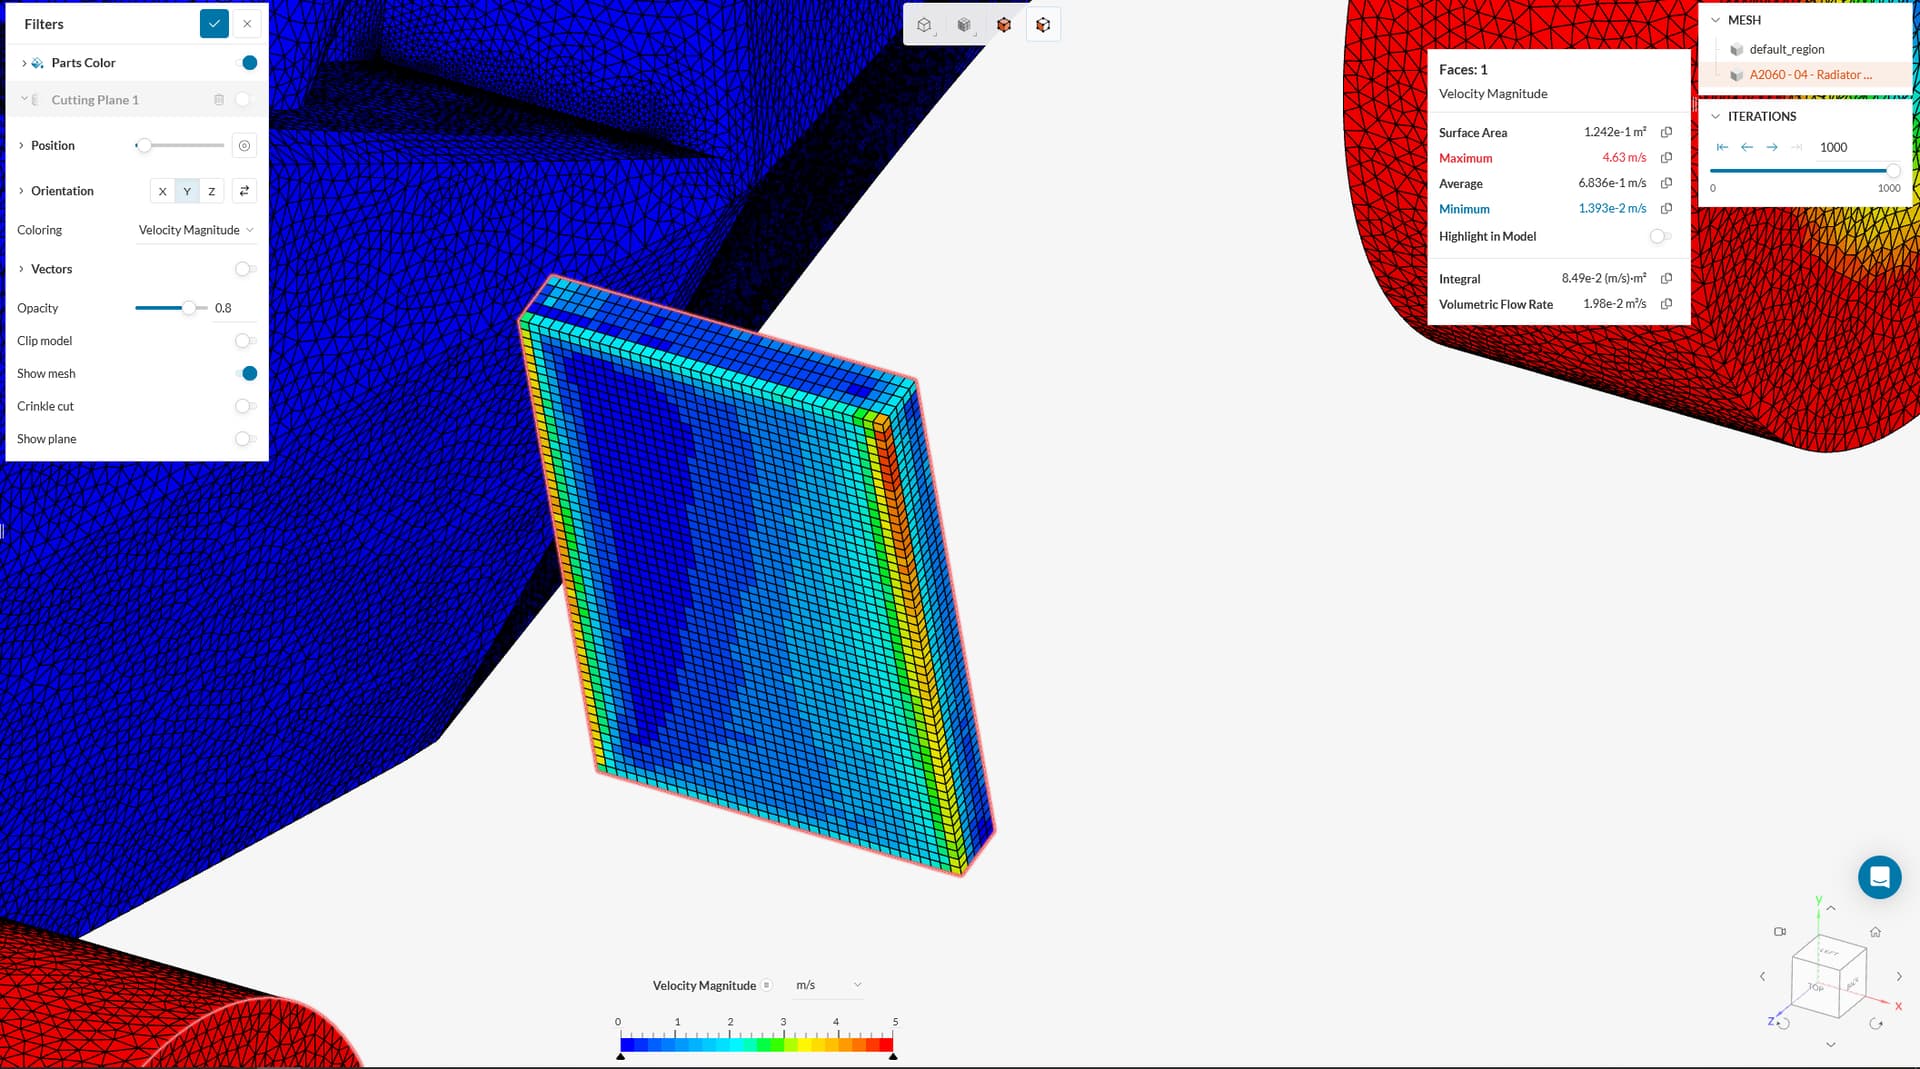Step to previous iteration with left arrow
This screenshot has width=1920, height=1069.
coord(1747,147)
